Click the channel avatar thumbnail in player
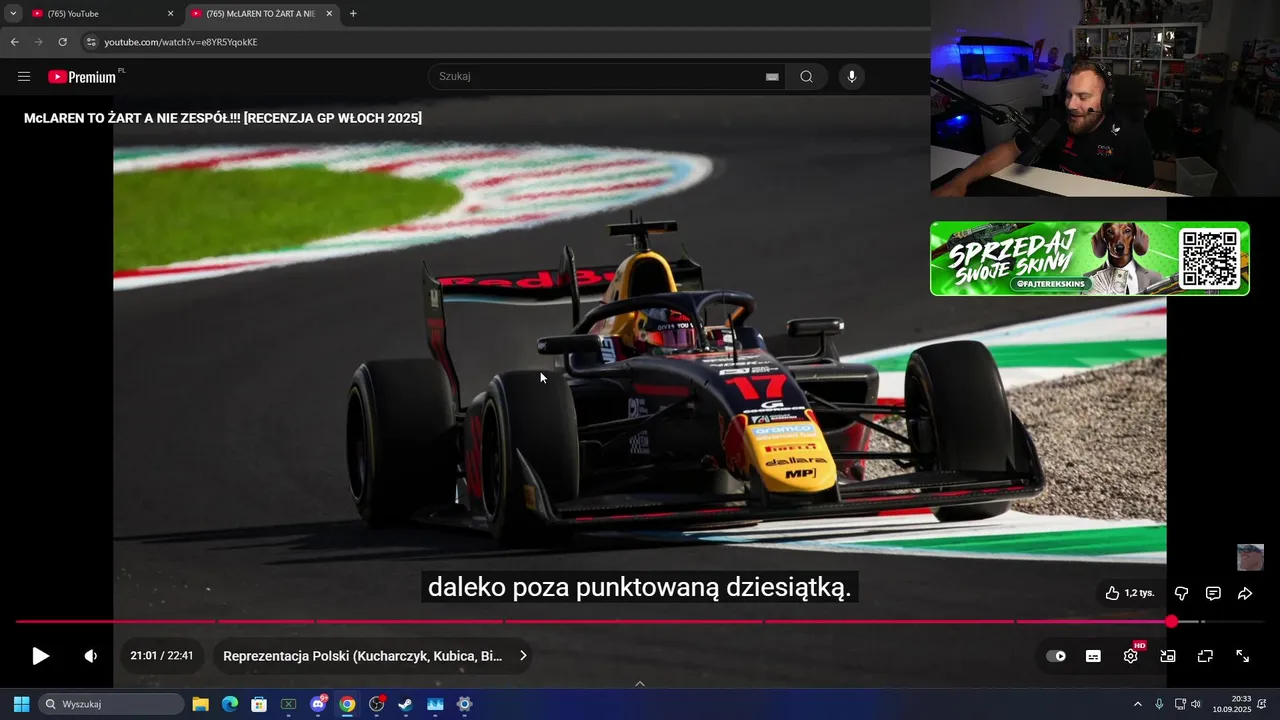This screenshot has width=1280, height=720. [x=1250, y=557]
